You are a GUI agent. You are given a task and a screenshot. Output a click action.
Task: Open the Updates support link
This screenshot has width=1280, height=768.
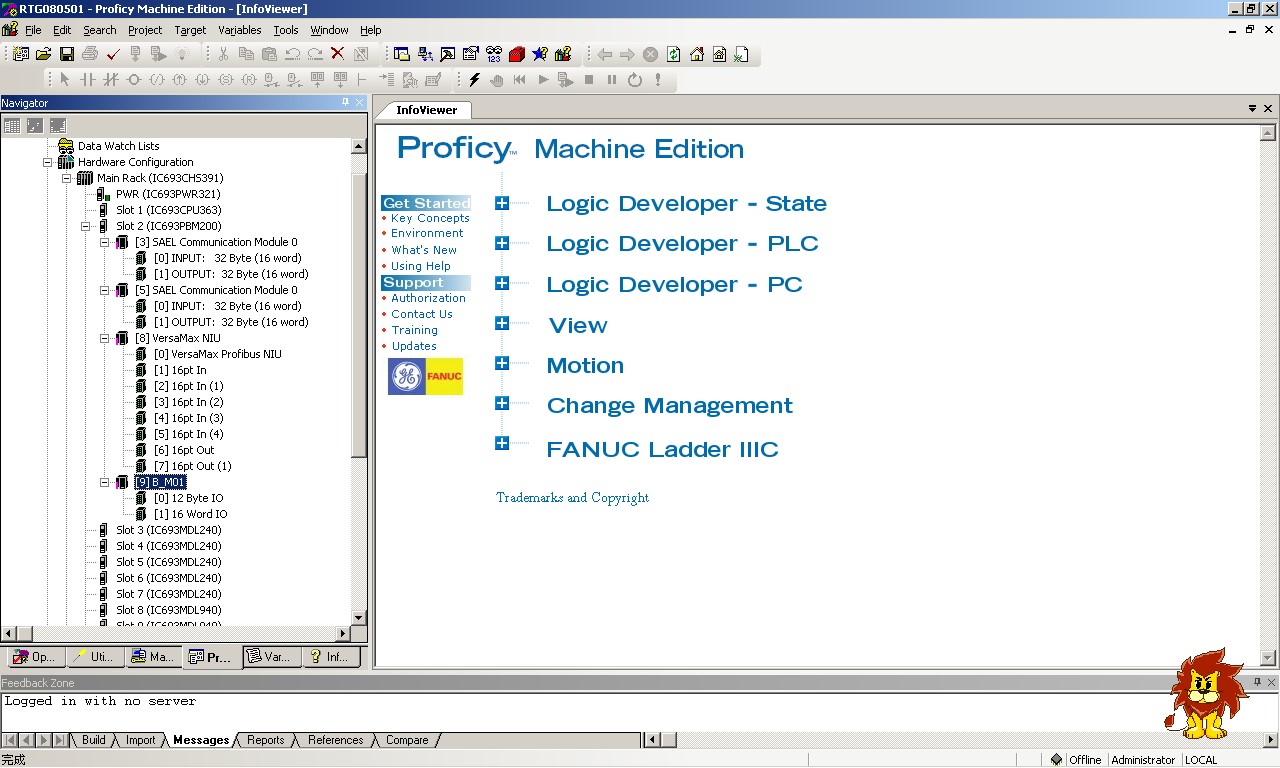tap(414, 346)
